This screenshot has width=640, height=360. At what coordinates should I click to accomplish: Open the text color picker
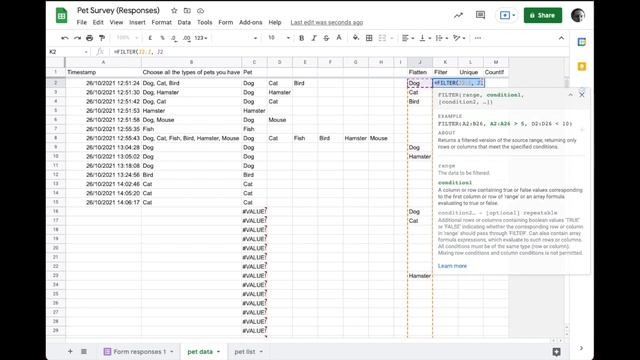[x=339, y=38]
